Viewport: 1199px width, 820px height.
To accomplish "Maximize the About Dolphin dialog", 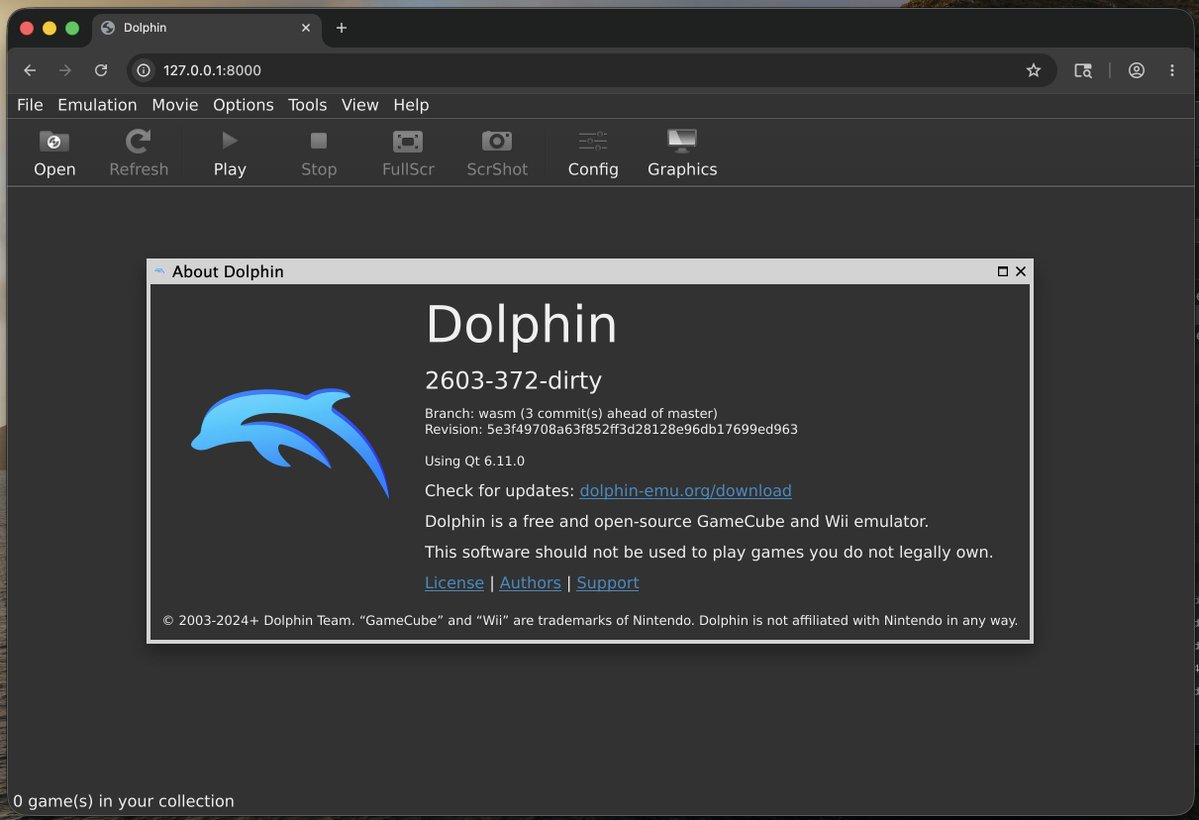I will pos(1002,272).
